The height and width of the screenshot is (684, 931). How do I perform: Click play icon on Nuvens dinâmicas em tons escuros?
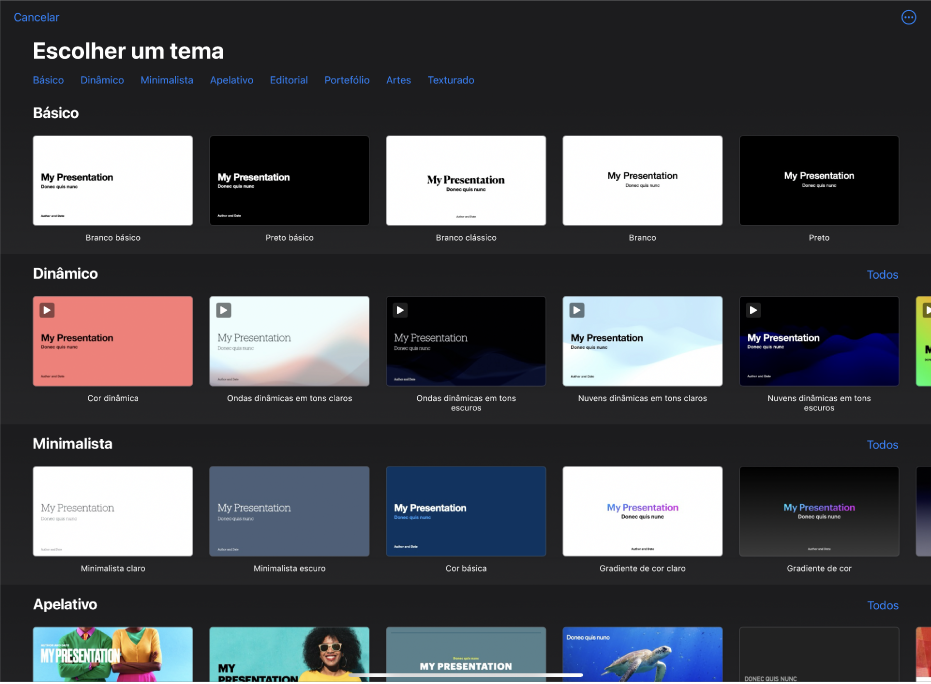pyautogui.click(x=753, y=310)
